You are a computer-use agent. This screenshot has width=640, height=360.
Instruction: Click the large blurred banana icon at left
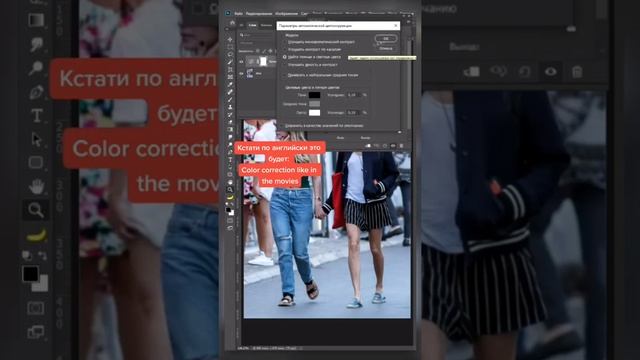(36, 235)
